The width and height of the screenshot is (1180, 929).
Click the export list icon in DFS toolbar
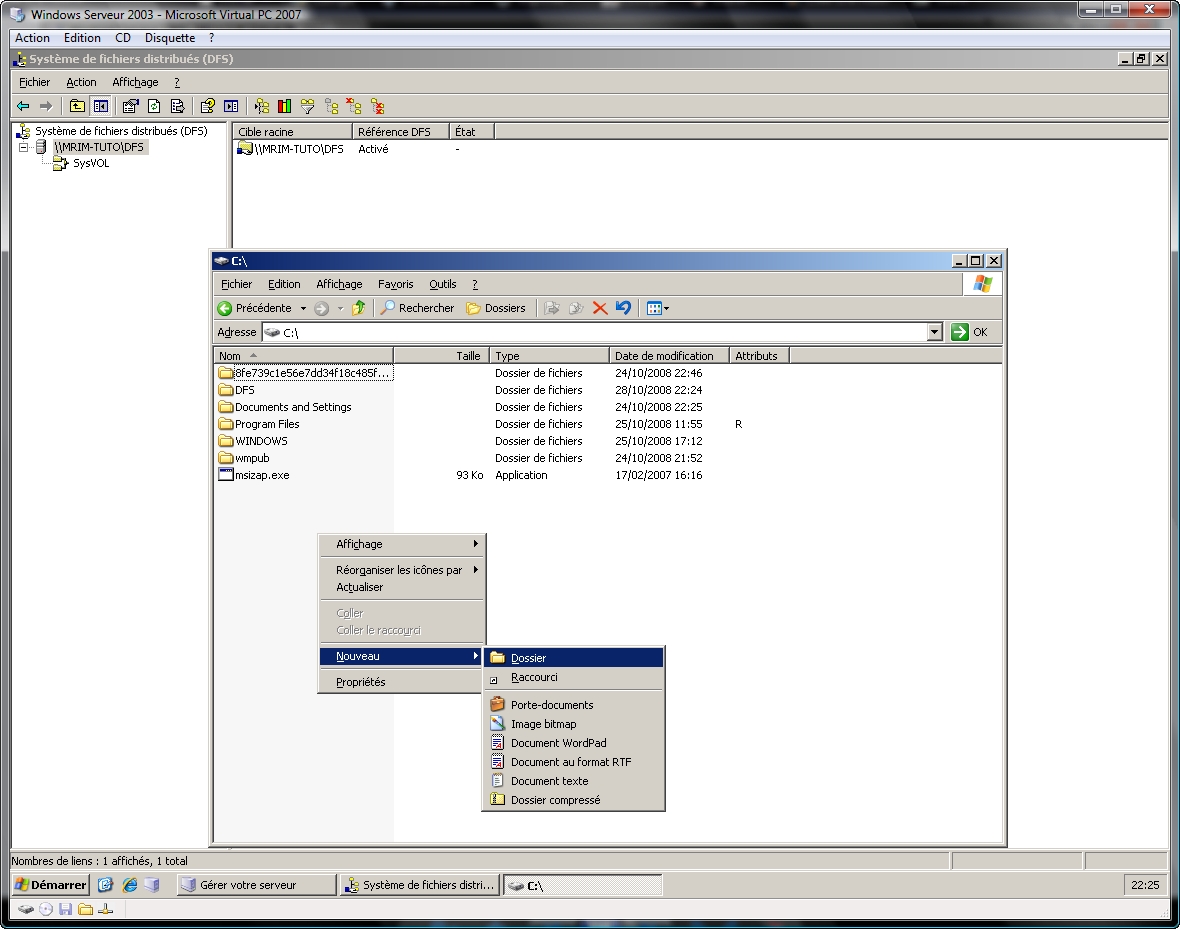178,106
